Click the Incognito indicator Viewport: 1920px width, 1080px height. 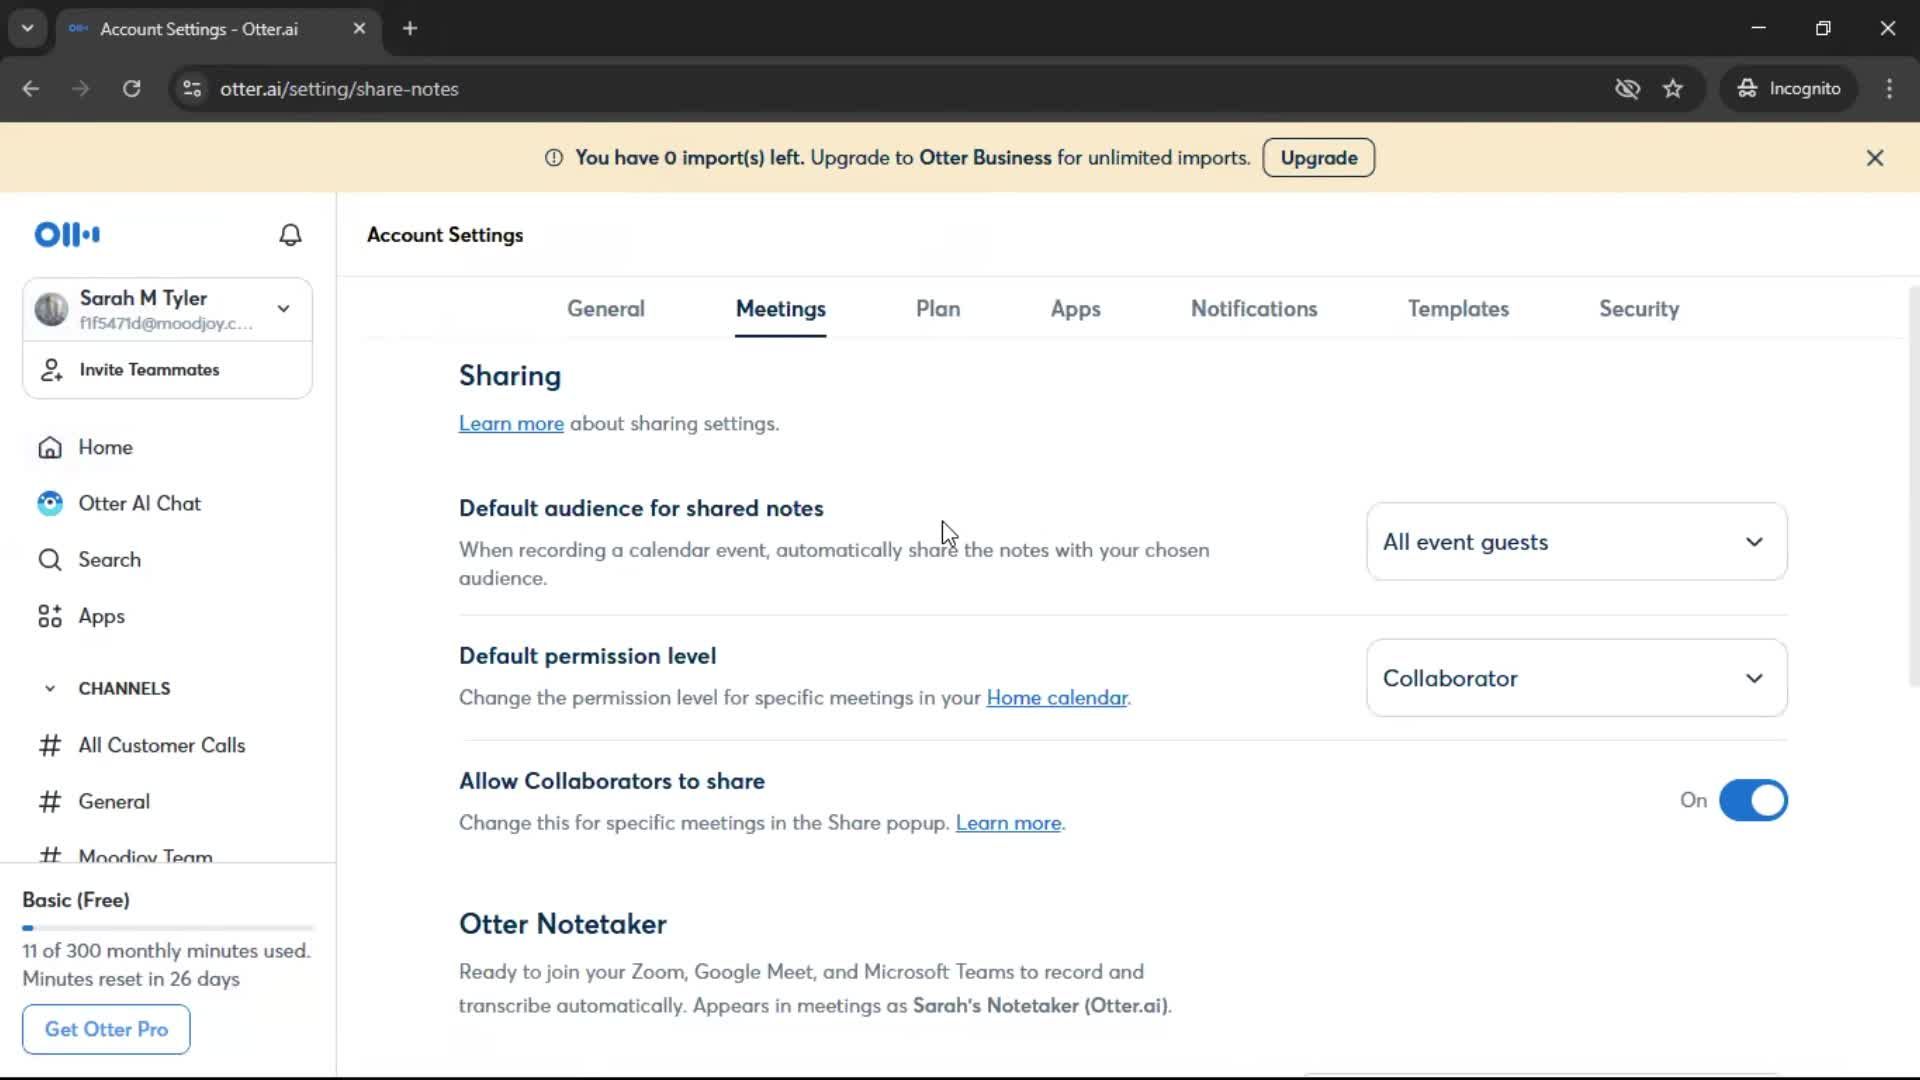[x=1789, y=89]
